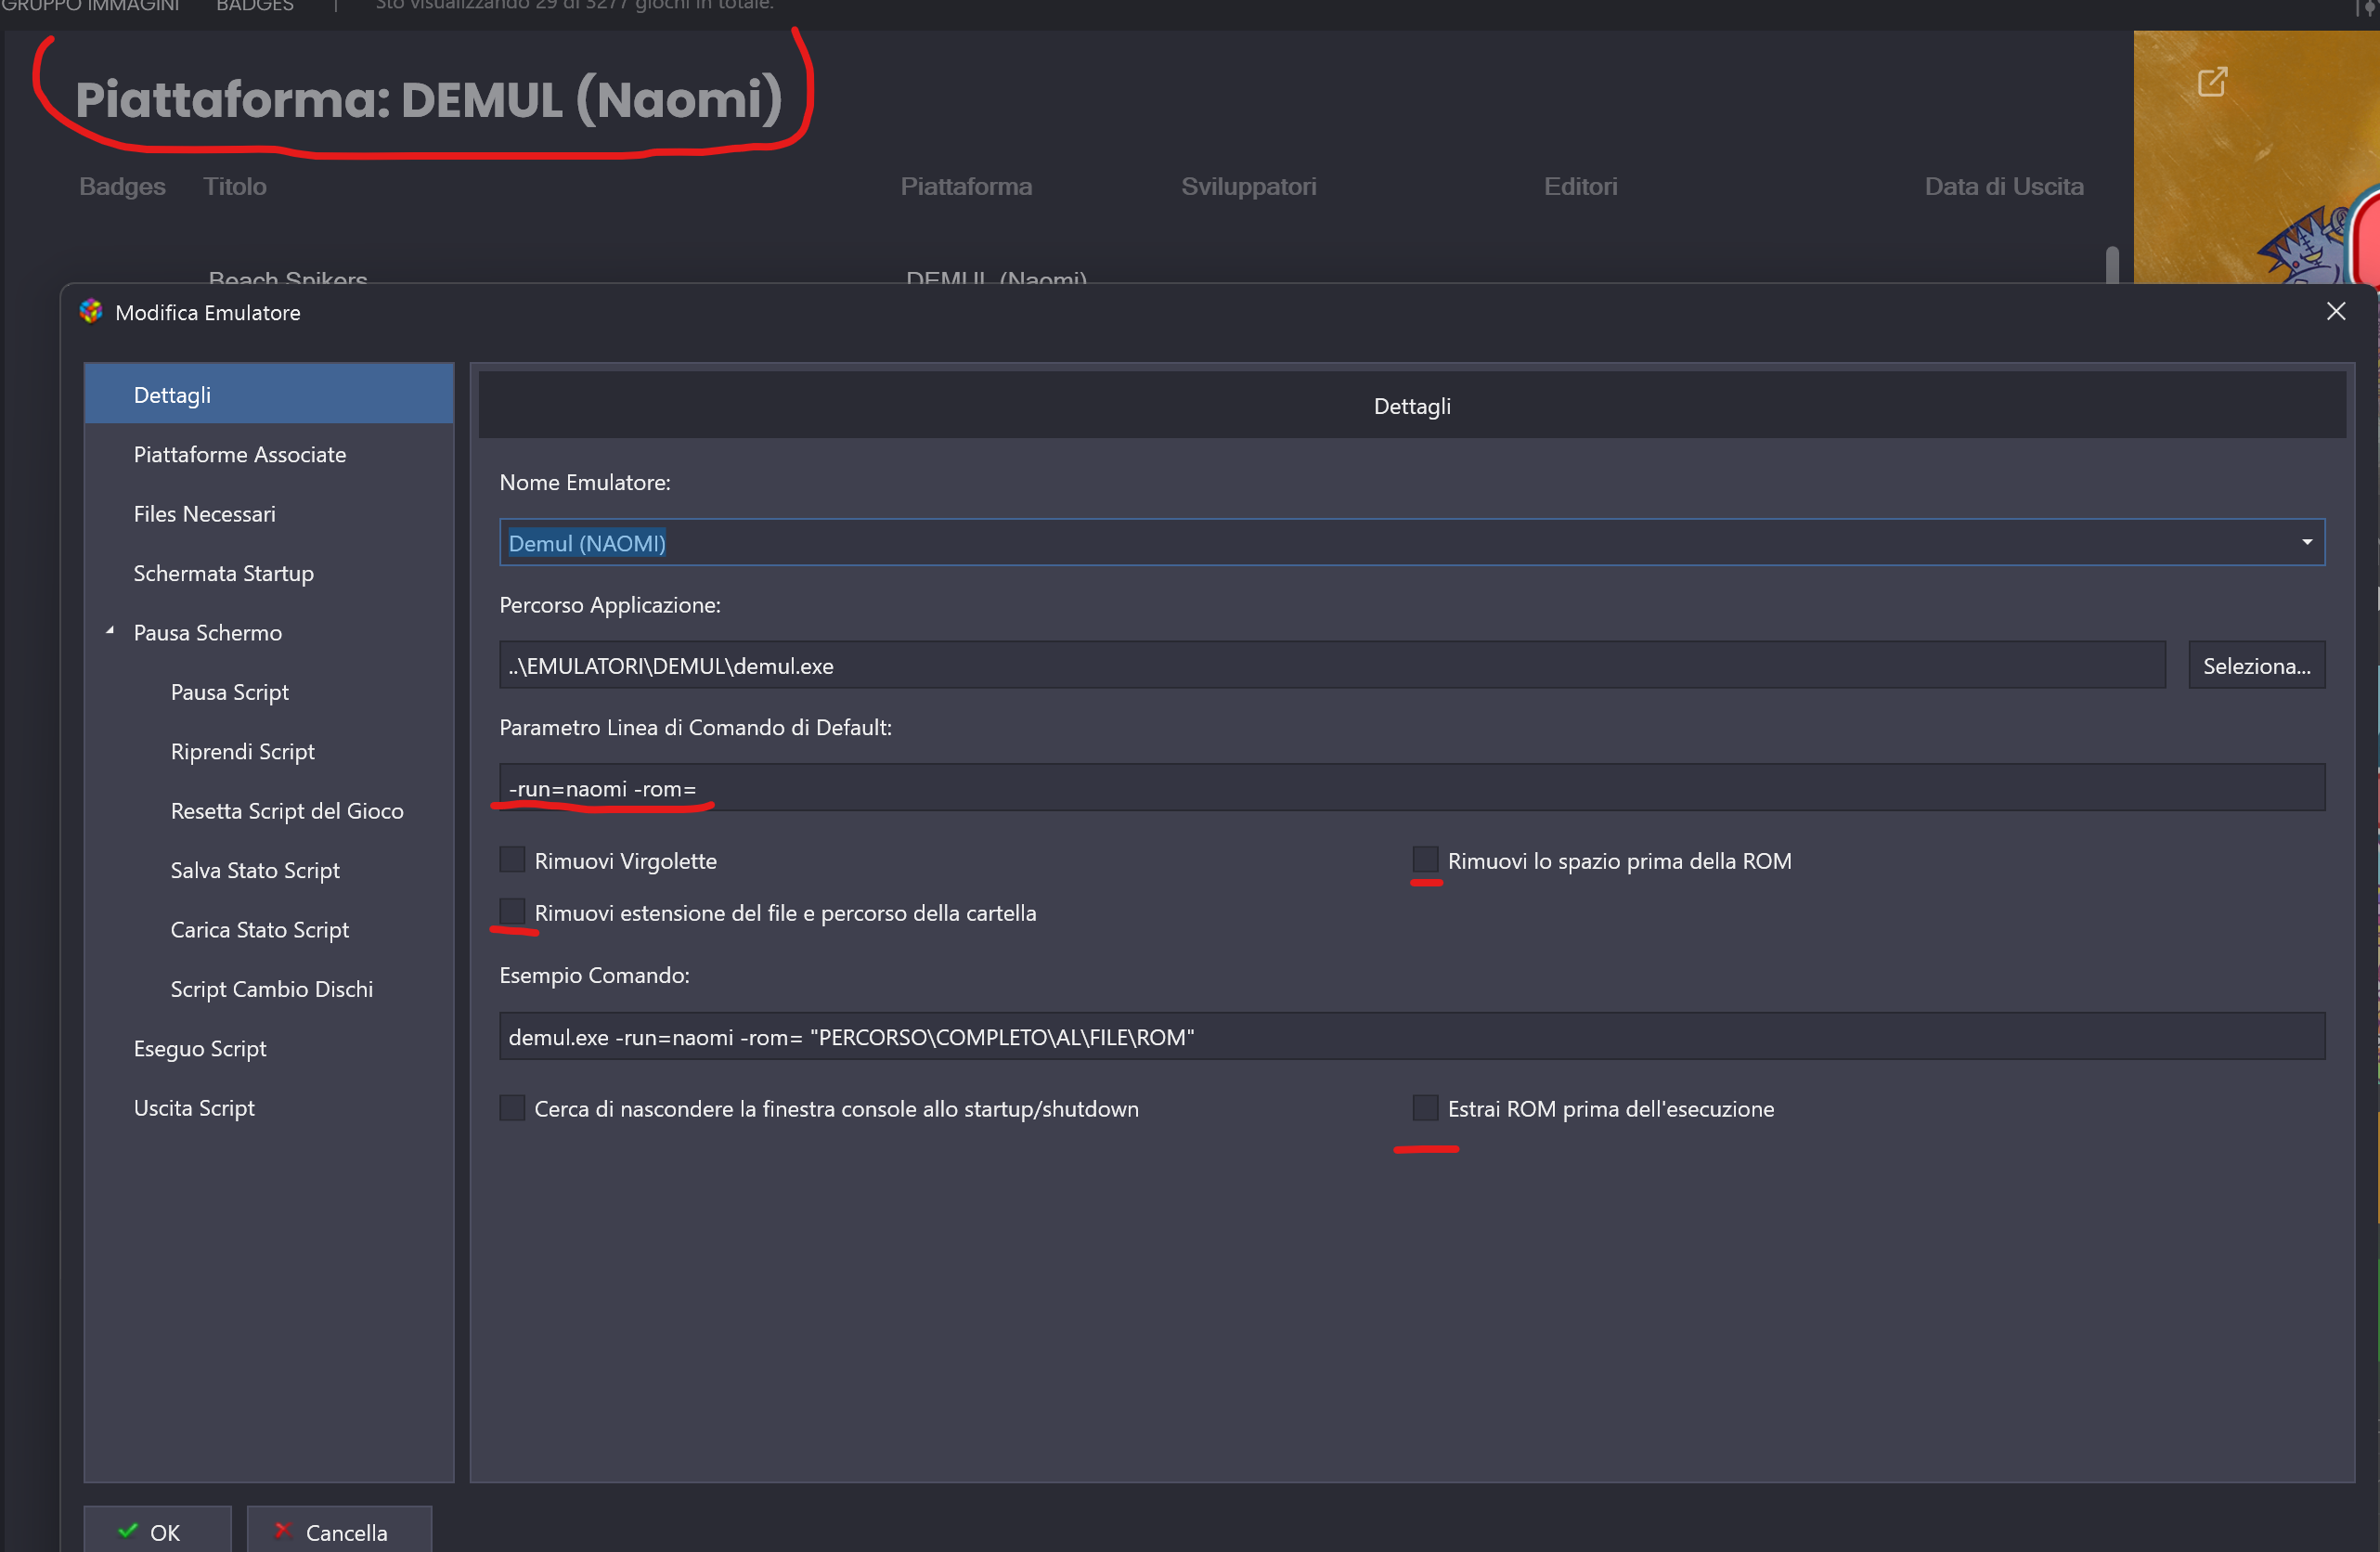Sort by Piattaforma column header
Screen dimensions: 2380x1552
click(966, 186)
